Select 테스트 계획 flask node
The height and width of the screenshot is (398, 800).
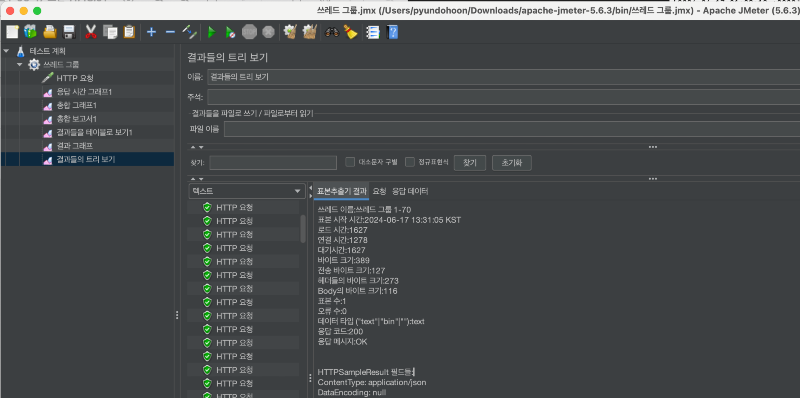[47, 51]
